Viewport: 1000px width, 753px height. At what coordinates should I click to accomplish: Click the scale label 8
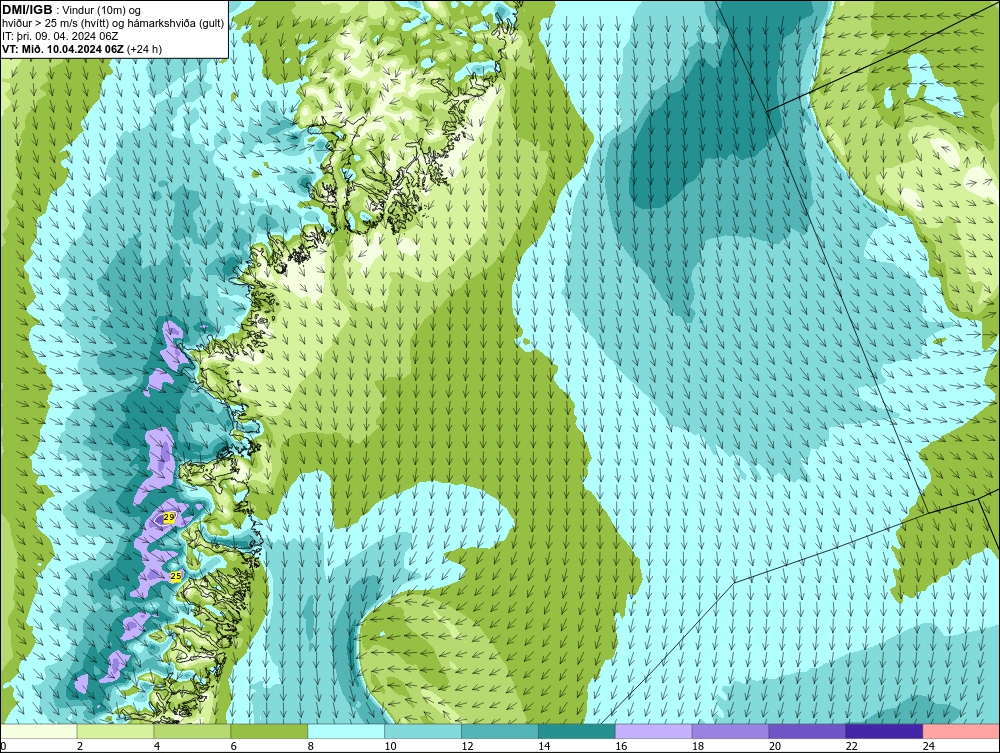311,746
